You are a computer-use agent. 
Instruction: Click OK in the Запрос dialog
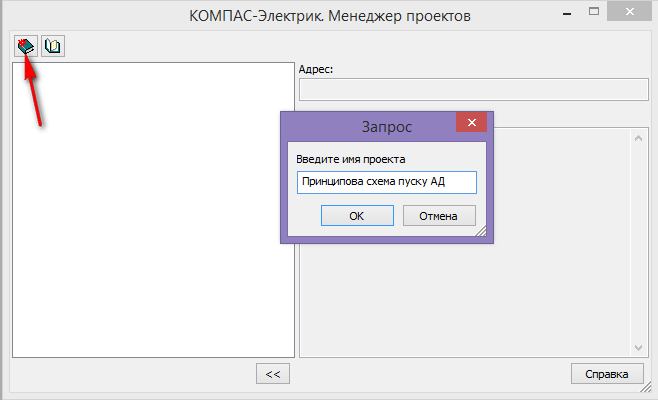point(357,216)
